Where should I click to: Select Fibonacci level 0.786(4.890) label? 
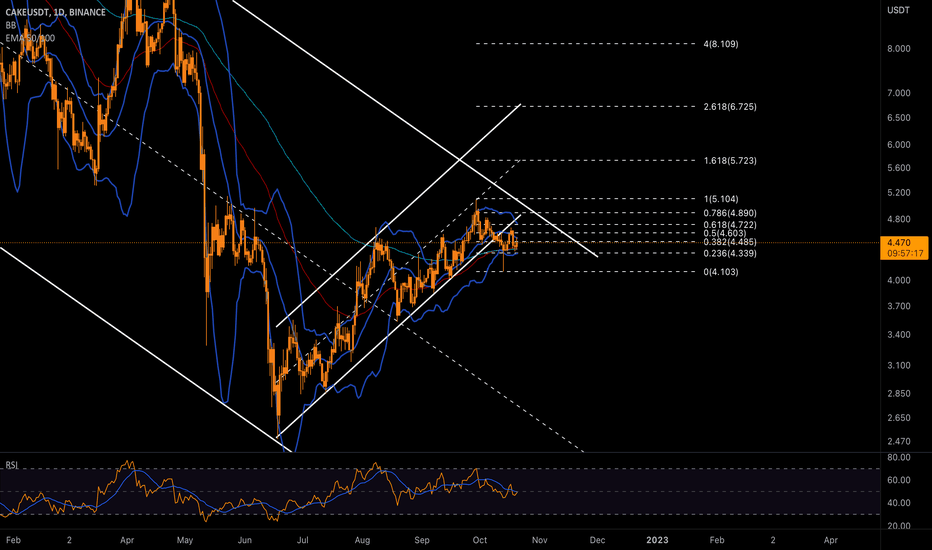tap(730, 213)
